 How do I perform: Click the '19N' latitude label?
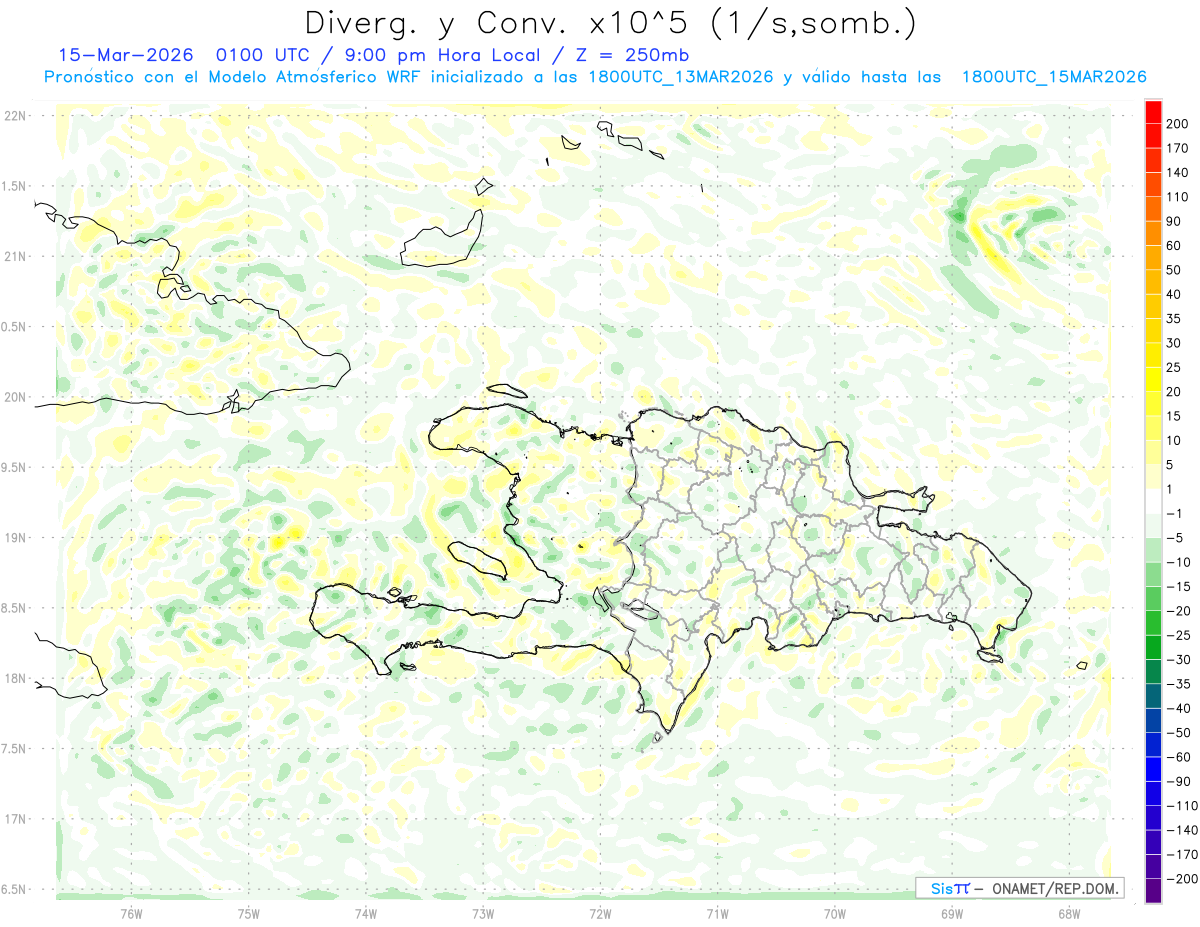14,538
